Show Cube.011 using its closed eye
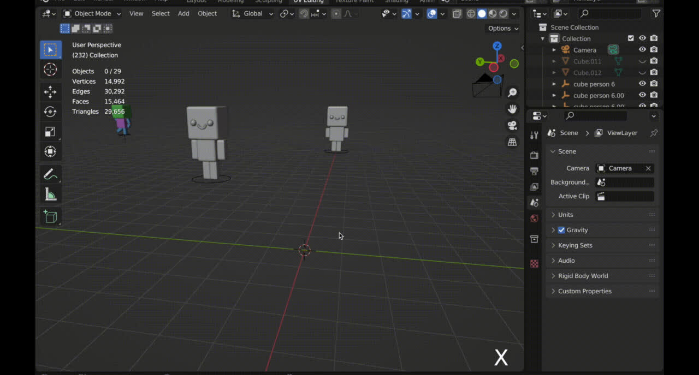 click(642, 61)
